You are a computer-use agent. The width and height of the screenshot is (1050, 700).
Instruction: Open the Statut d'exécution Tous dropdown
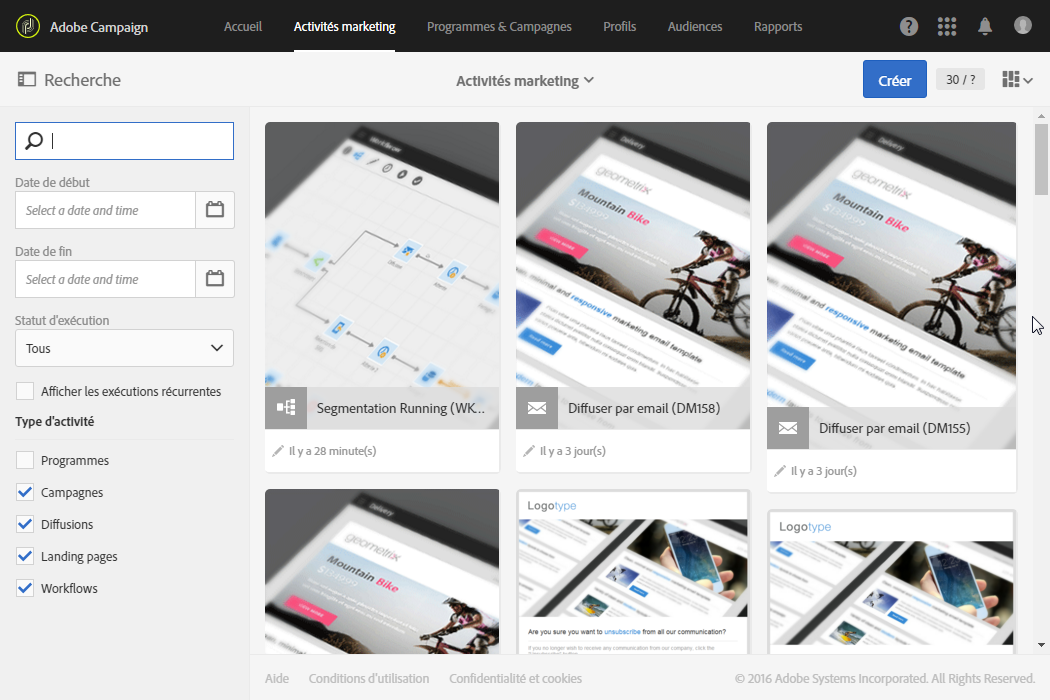[125, 348]
